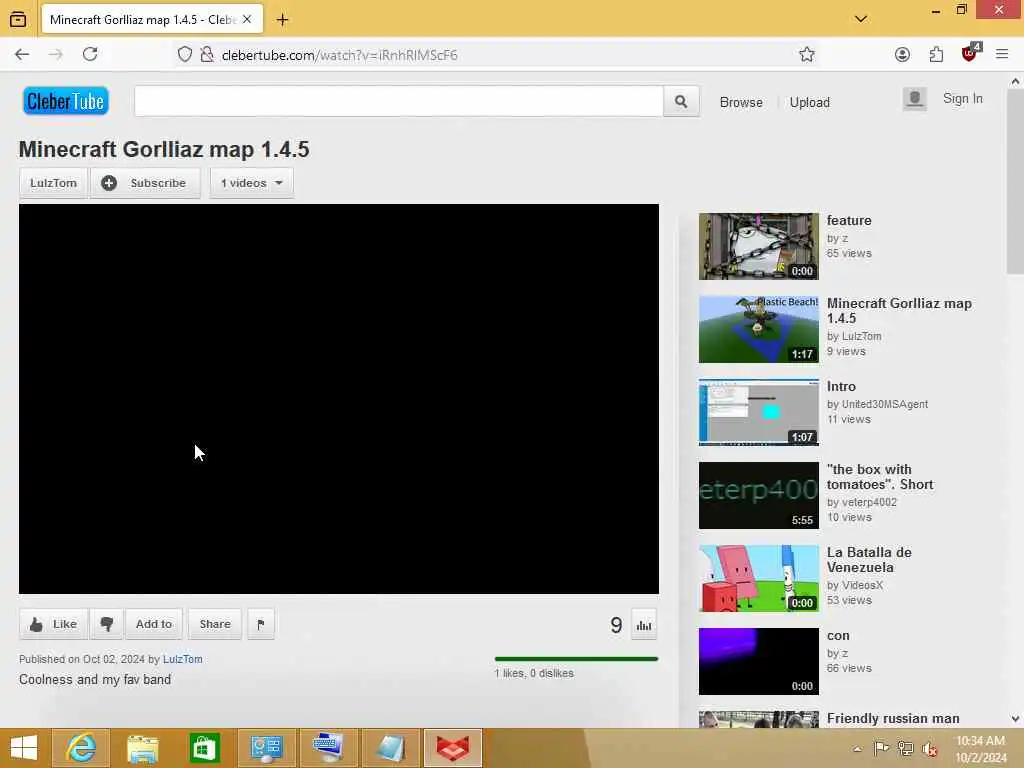The height and width of the screenshot is (768, 1024).
Task: Expand the '1 videos' dropdown
Action: [252, 183]
